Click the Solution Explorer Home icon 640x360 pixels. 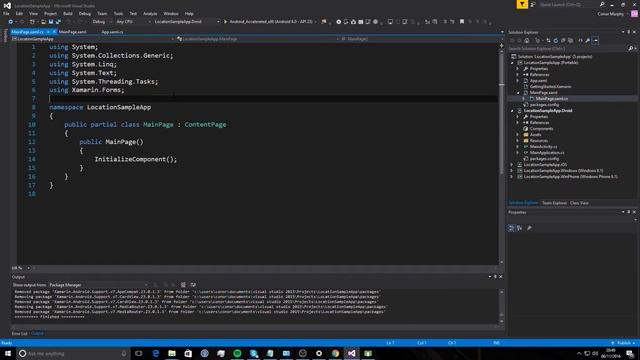click(527, 40)
